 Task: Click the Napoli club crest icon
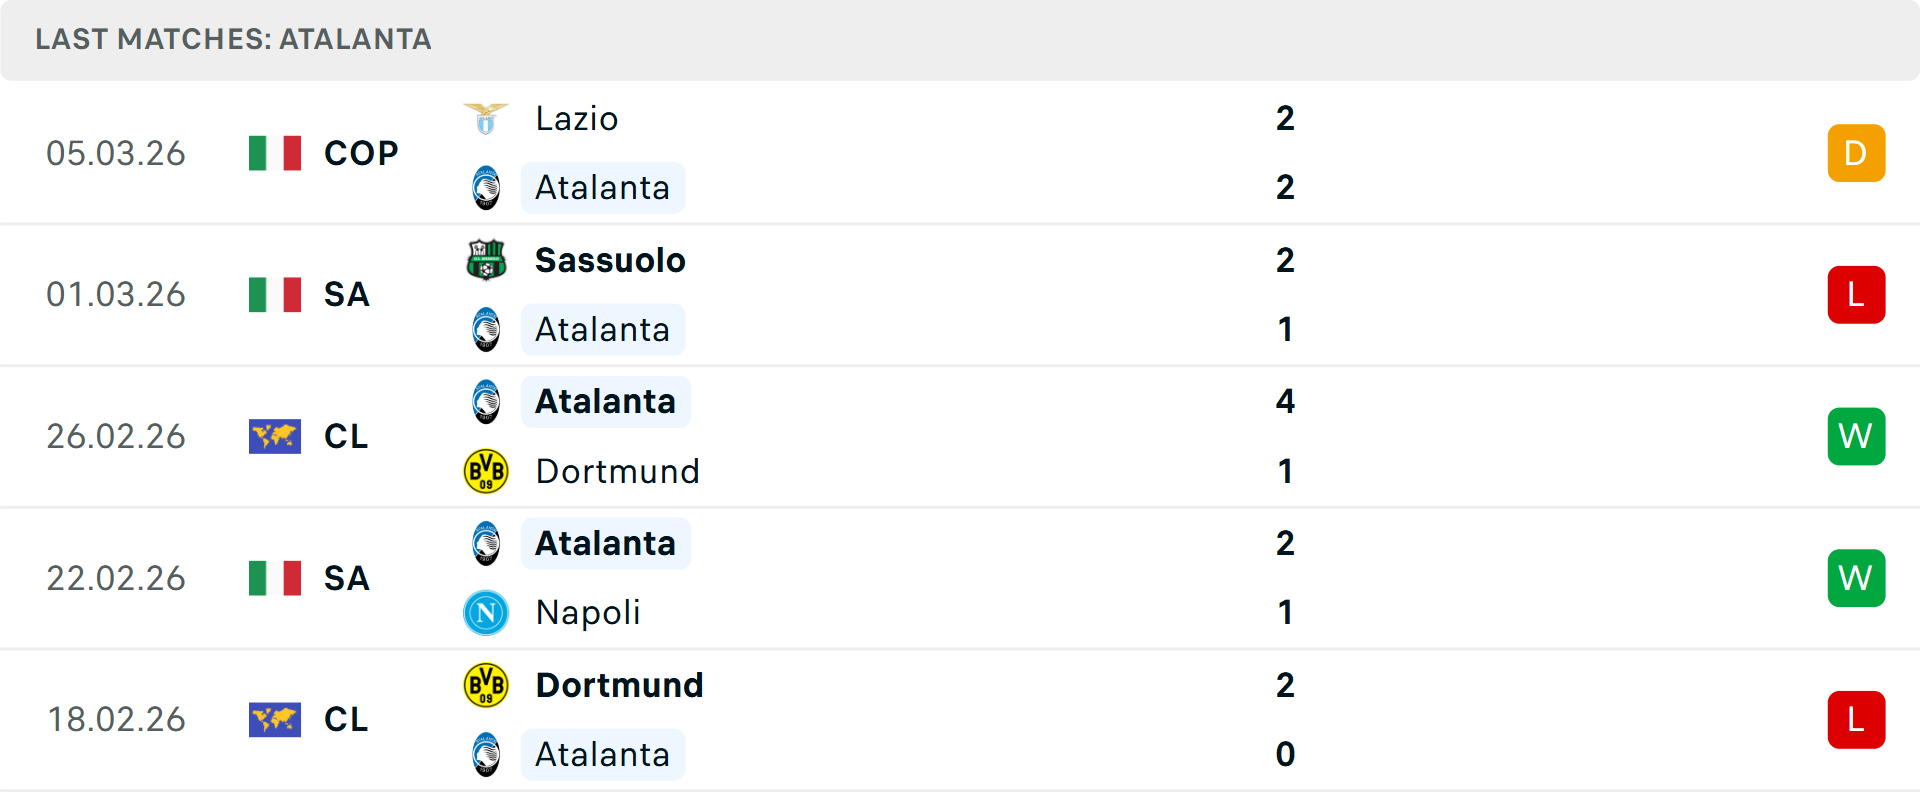click(486, 613)
